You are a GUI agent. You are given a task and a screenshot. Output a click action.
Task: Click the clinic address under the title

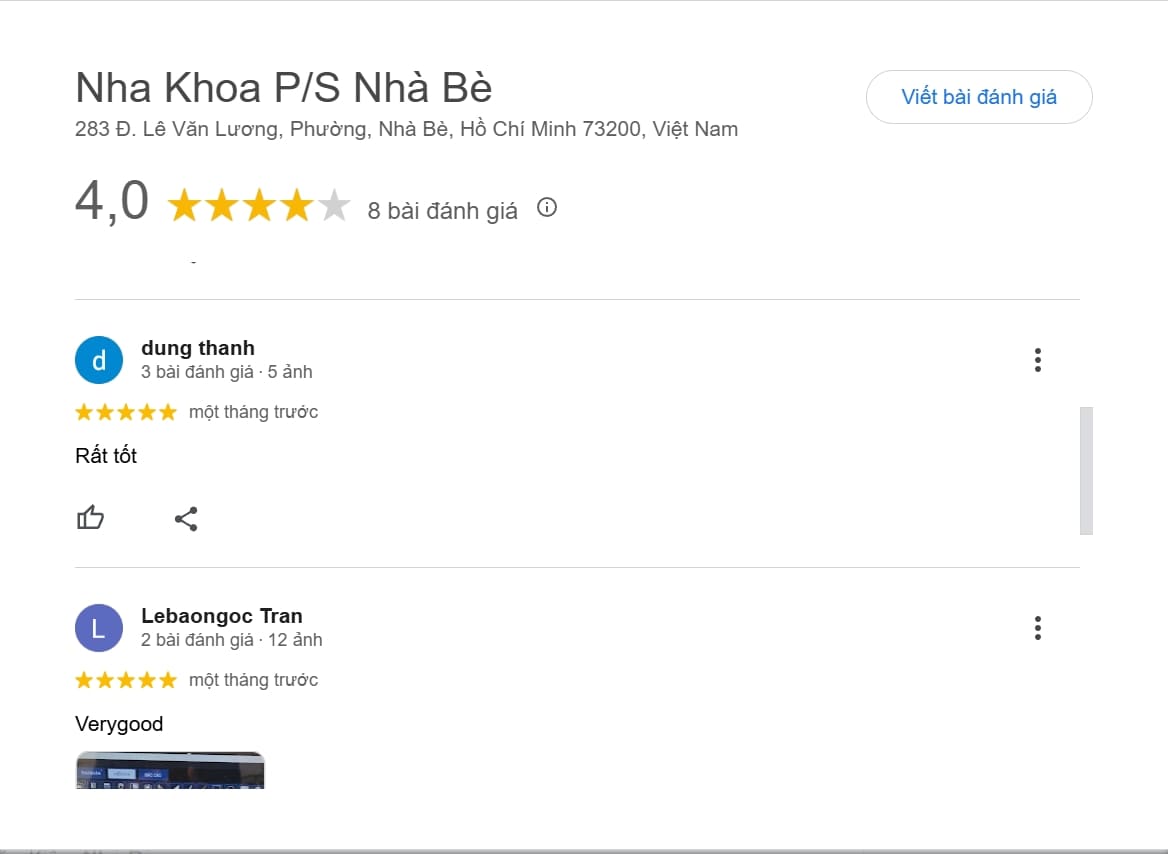point(406,128)
